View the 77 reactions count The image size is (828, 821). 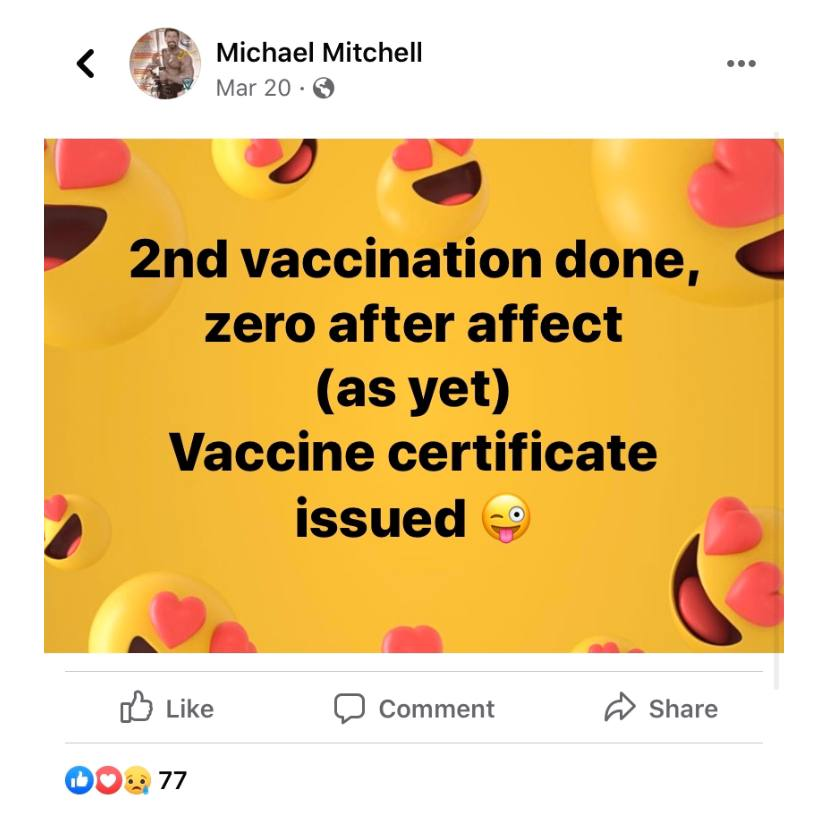pyautogui.click(x=173, y=780)
